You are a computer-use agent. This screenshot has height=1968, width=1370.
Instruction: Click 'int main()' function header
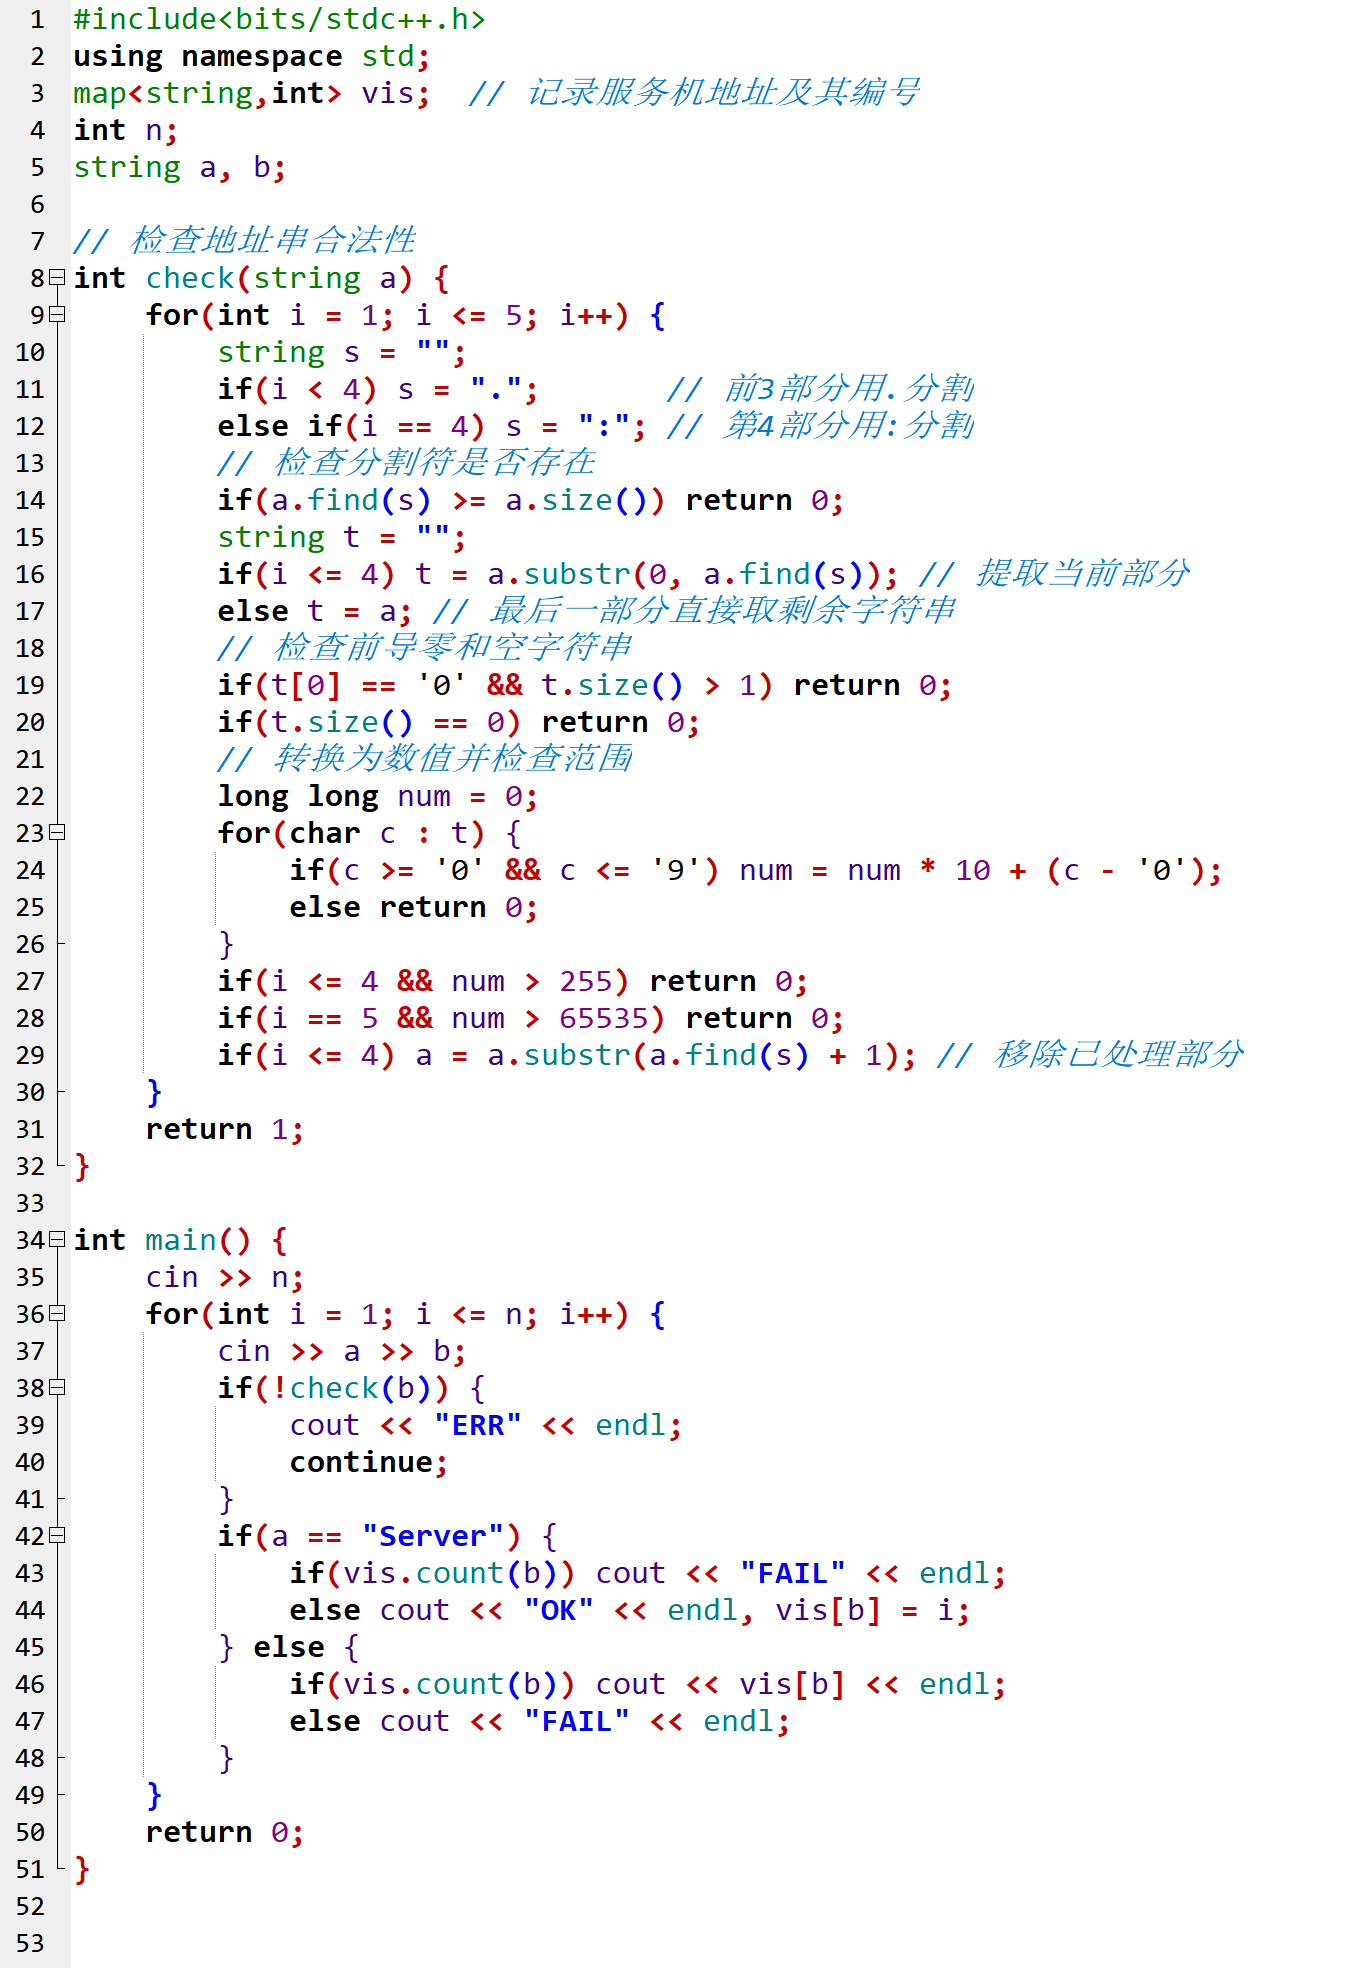click(162, 1240)
